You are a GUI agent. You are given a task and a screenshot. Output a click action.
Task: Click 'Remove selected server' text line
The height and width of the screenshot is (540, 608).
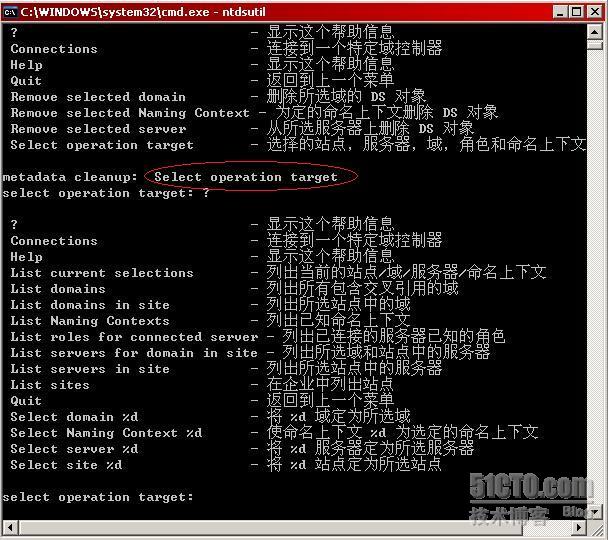coord(98,129)
